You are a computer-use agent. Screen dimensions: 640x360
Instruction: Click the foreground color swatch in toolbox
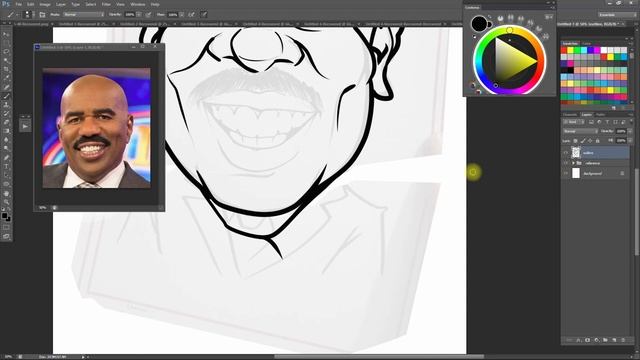pyautogui.click(x=4, y=216)
